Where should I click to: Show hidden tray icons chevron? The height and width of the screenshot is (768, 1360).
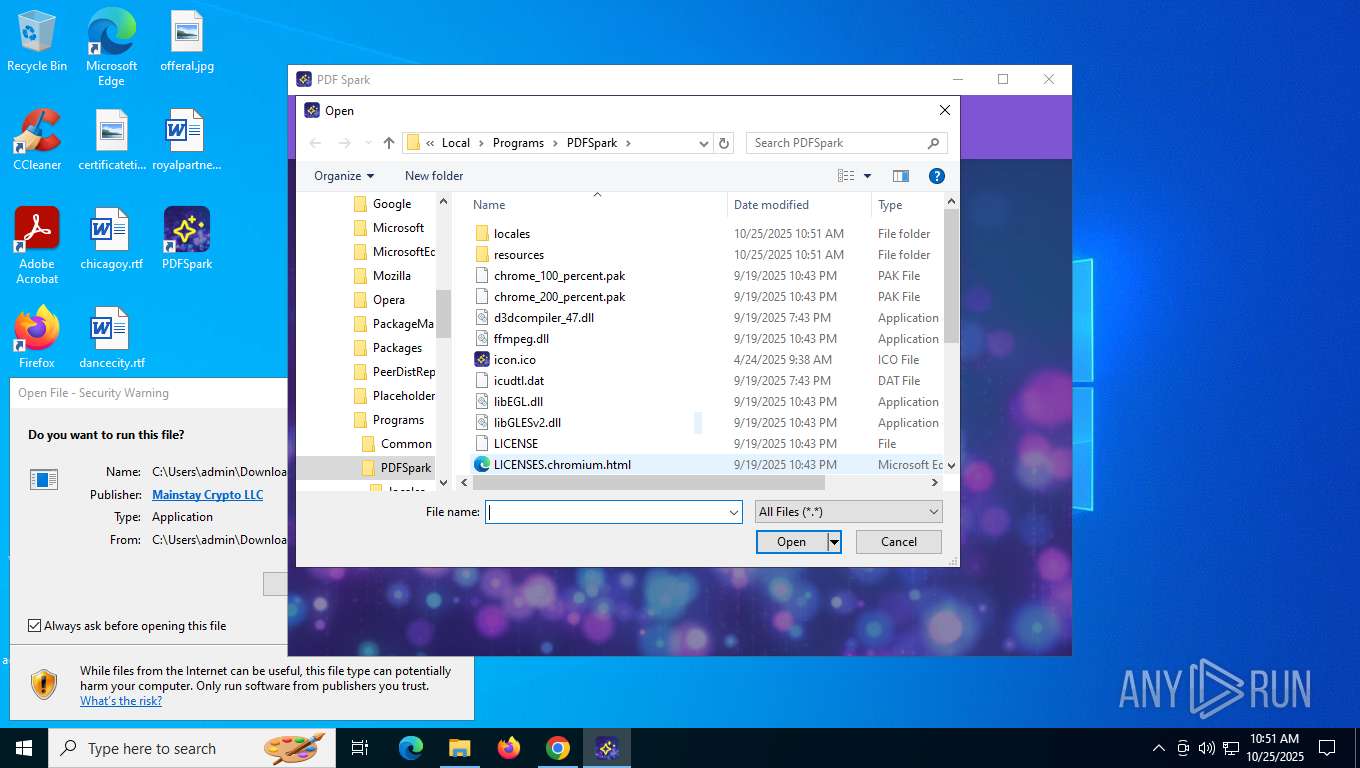click(x=1158, y=748)
